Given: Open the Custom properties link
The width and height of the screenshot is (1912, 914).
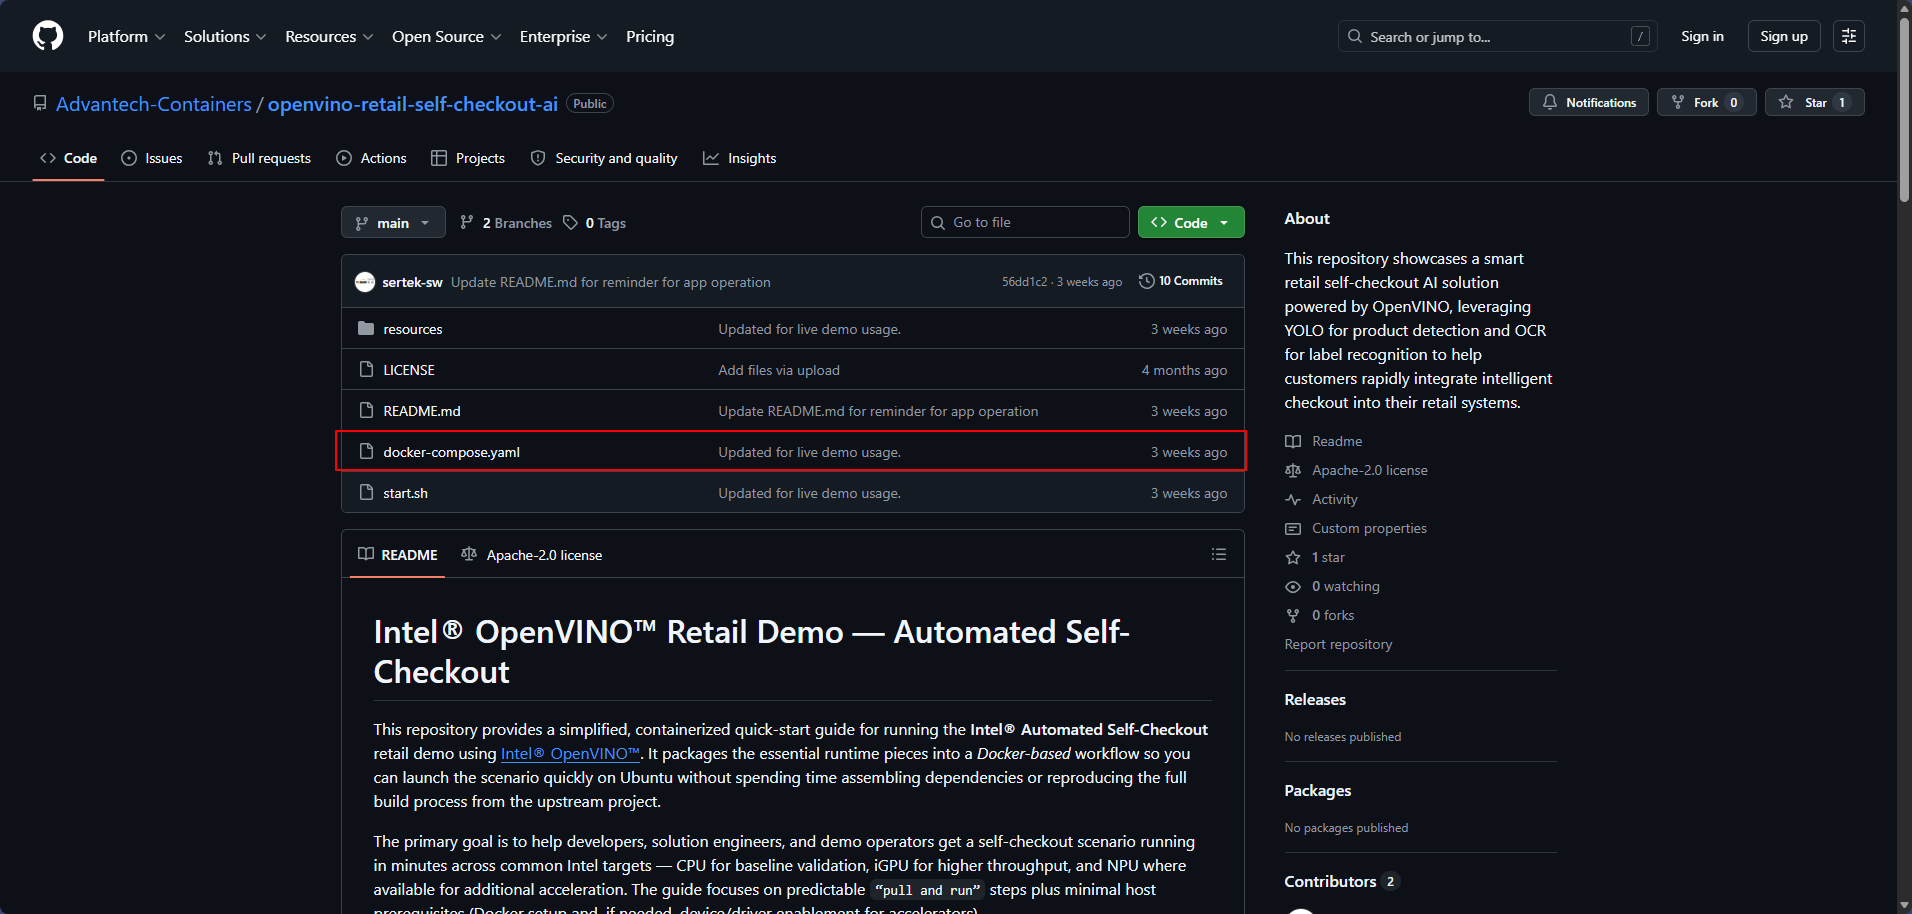Looking at the screenshot, I should [1369, 528].
